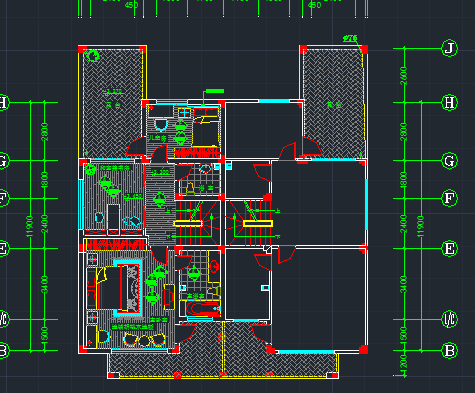Click the 儿童房 room label

coord(158,138)
